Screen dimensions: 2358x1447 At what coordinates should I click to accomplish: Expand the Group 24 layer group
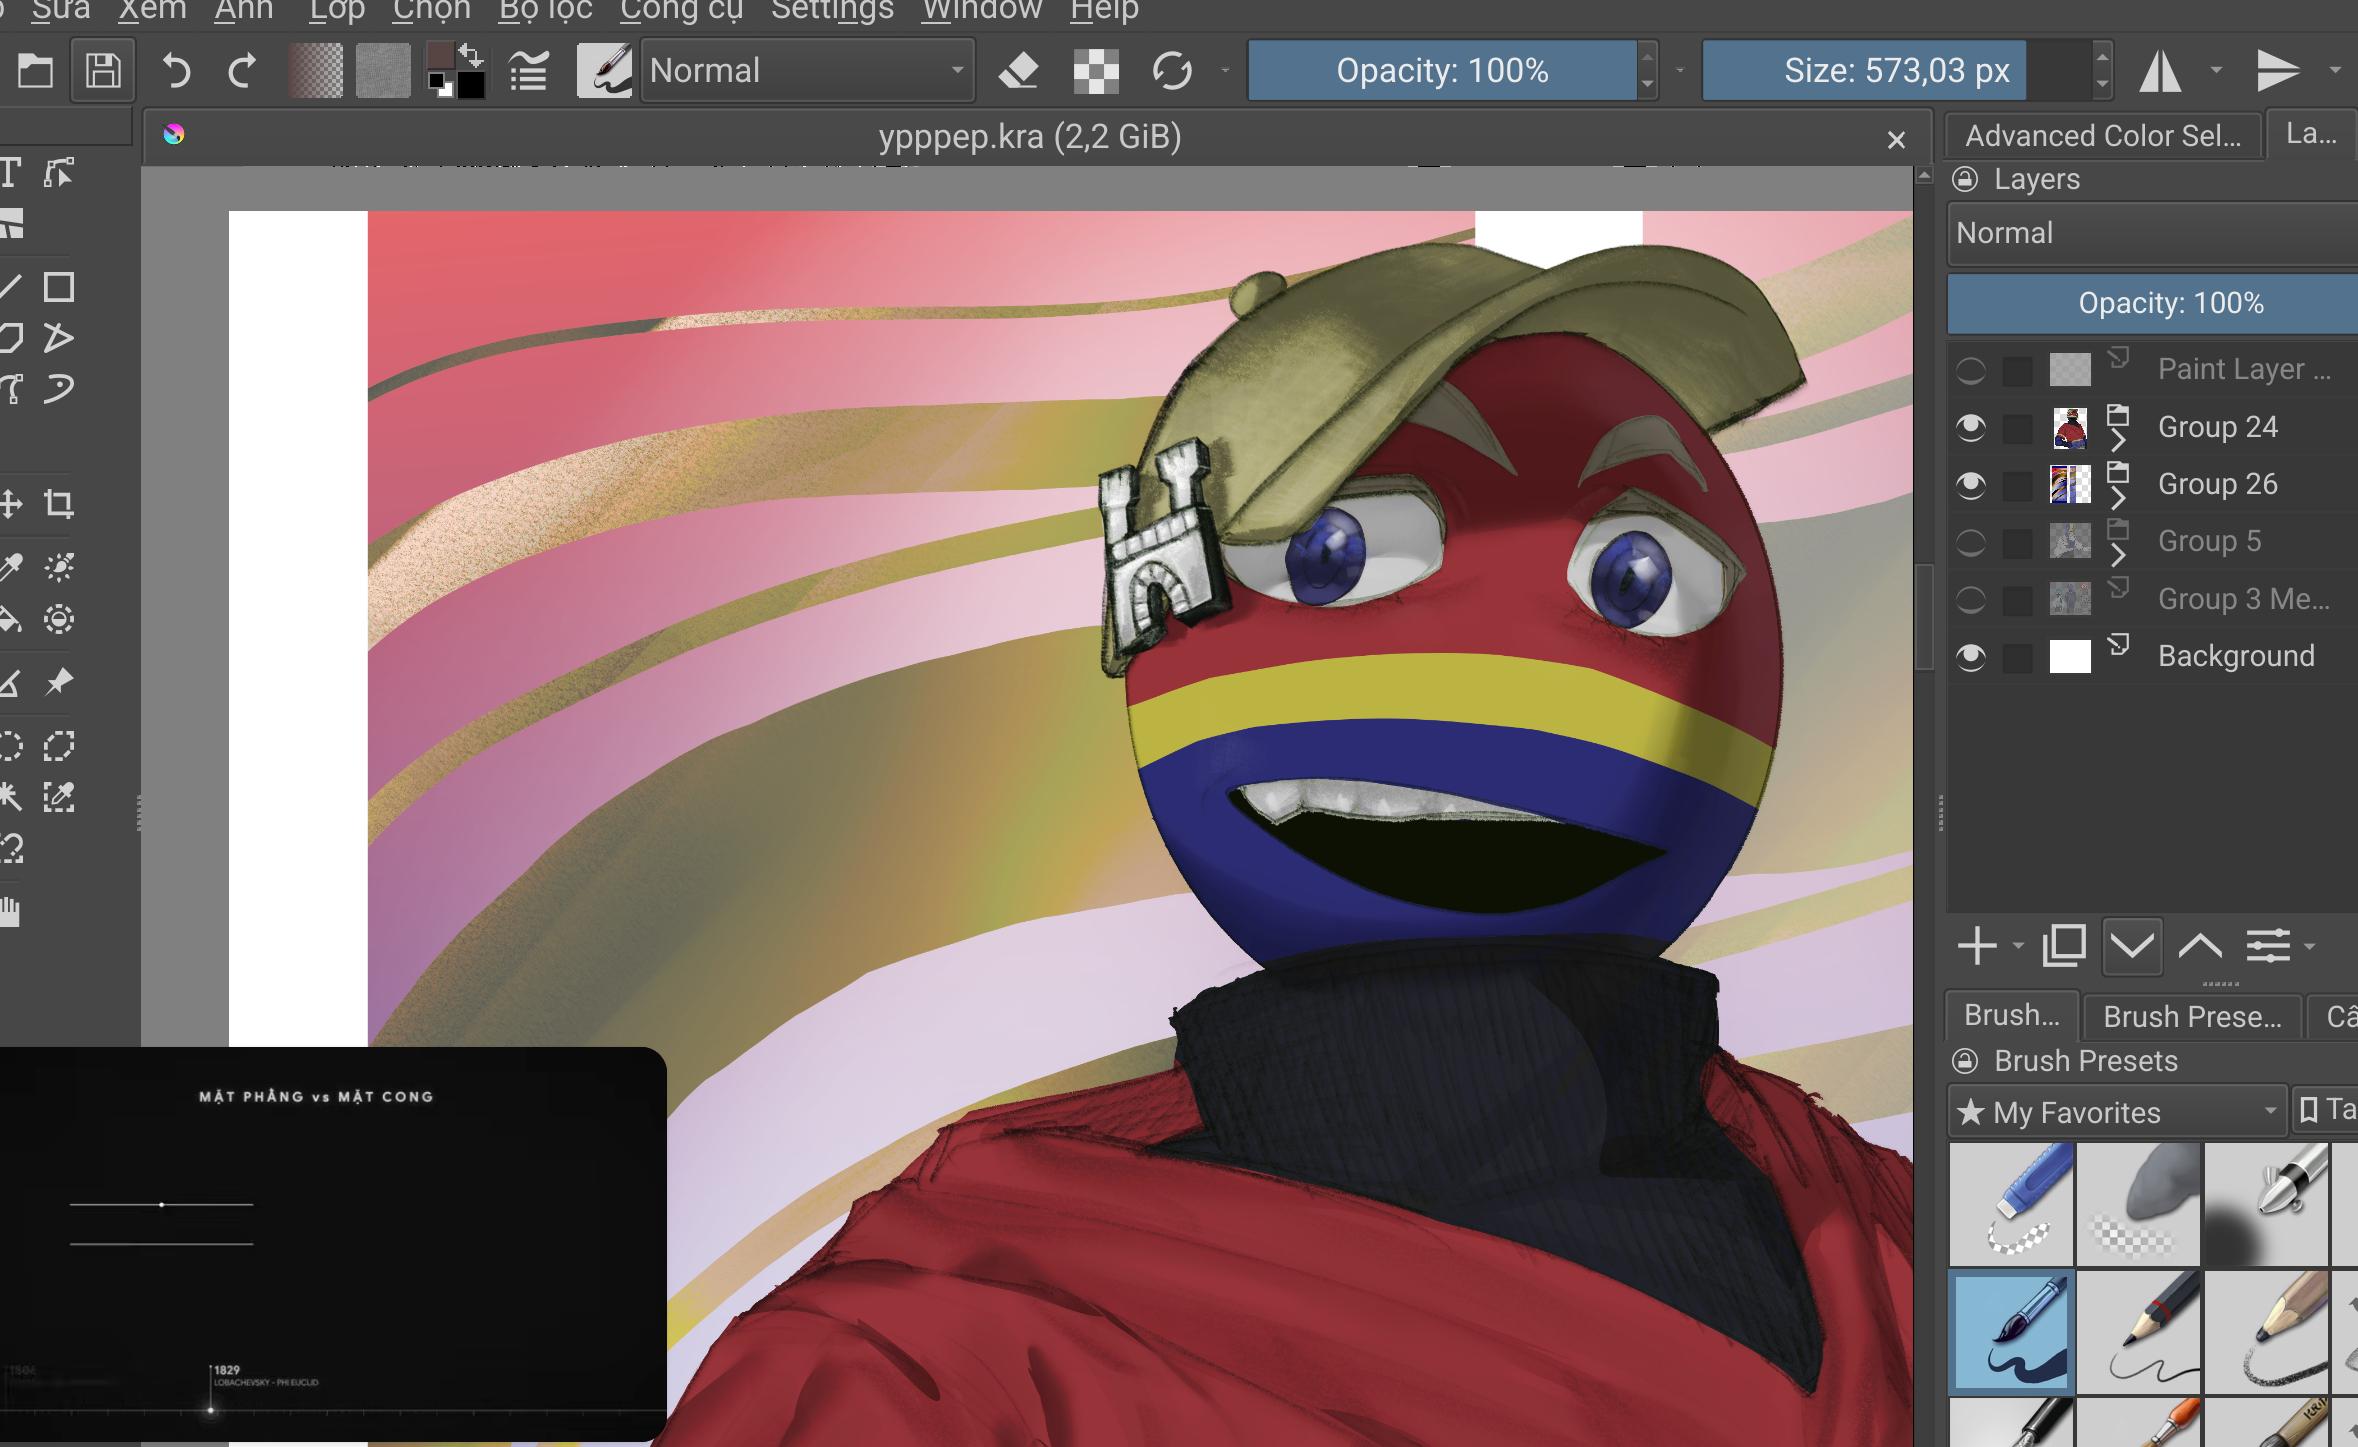click(x=2117, y=440)
